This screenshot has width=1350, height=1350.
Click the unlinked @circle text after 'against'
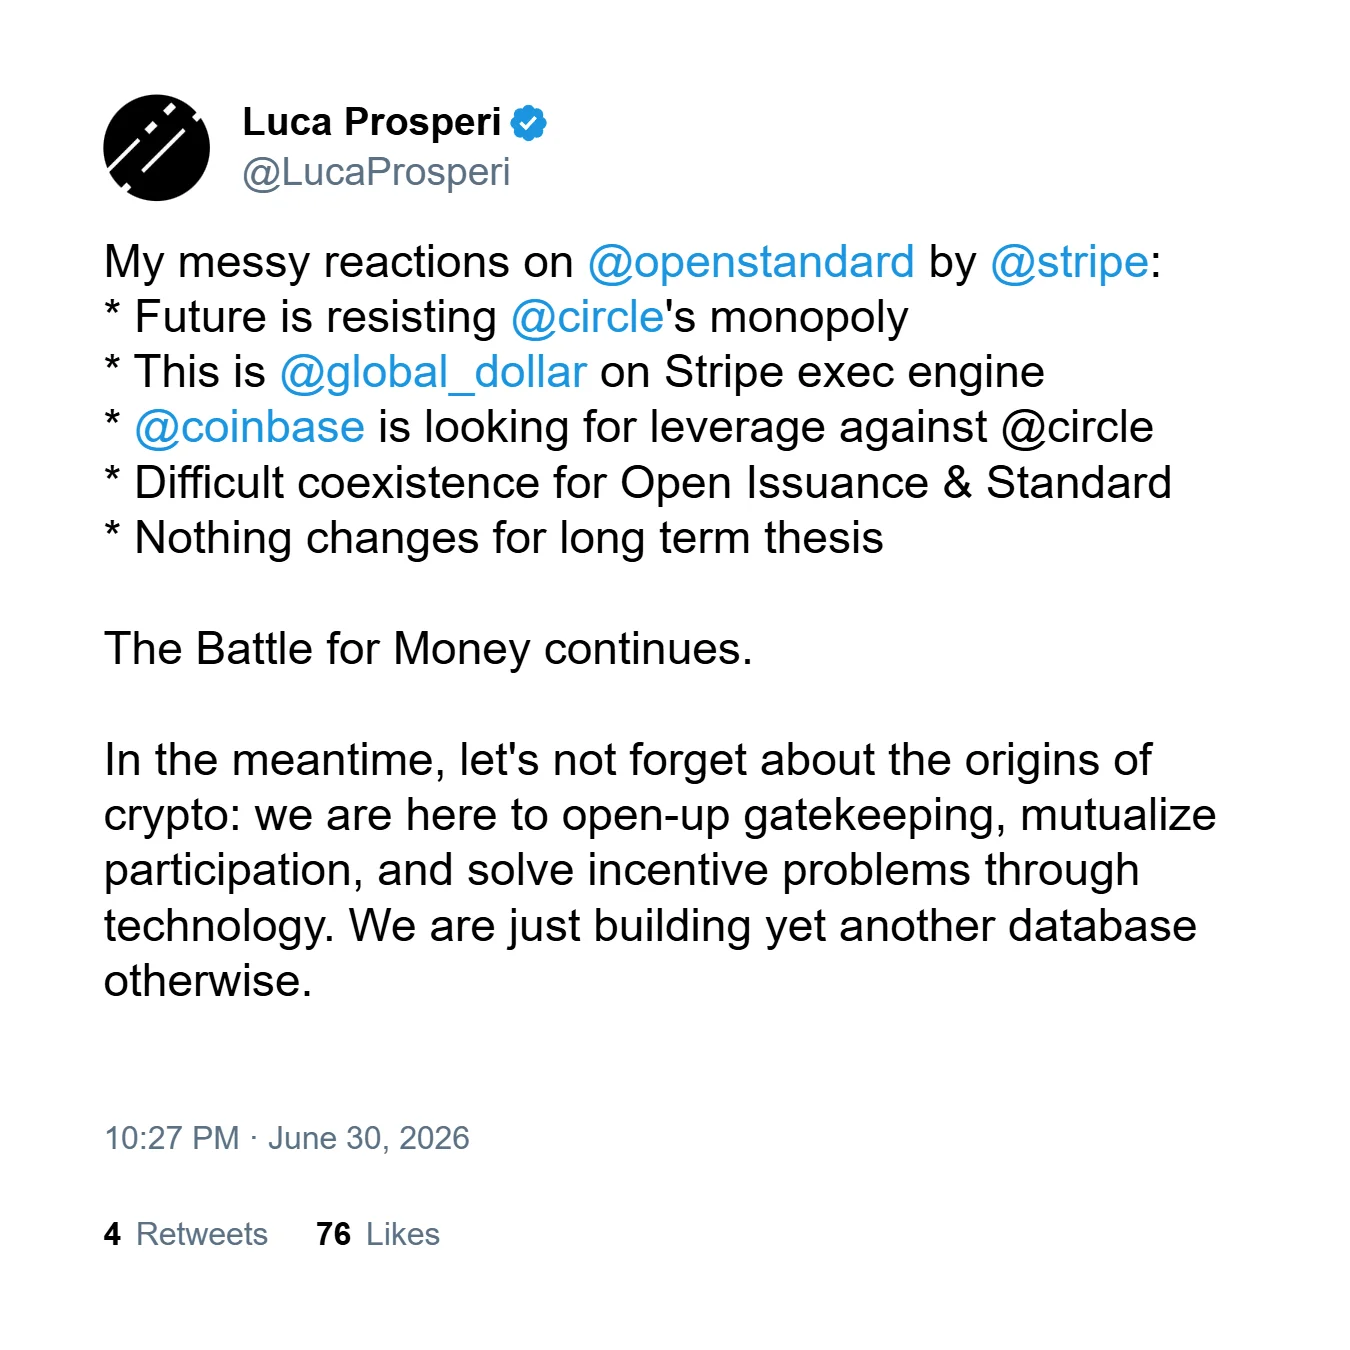pos(1077,427)
